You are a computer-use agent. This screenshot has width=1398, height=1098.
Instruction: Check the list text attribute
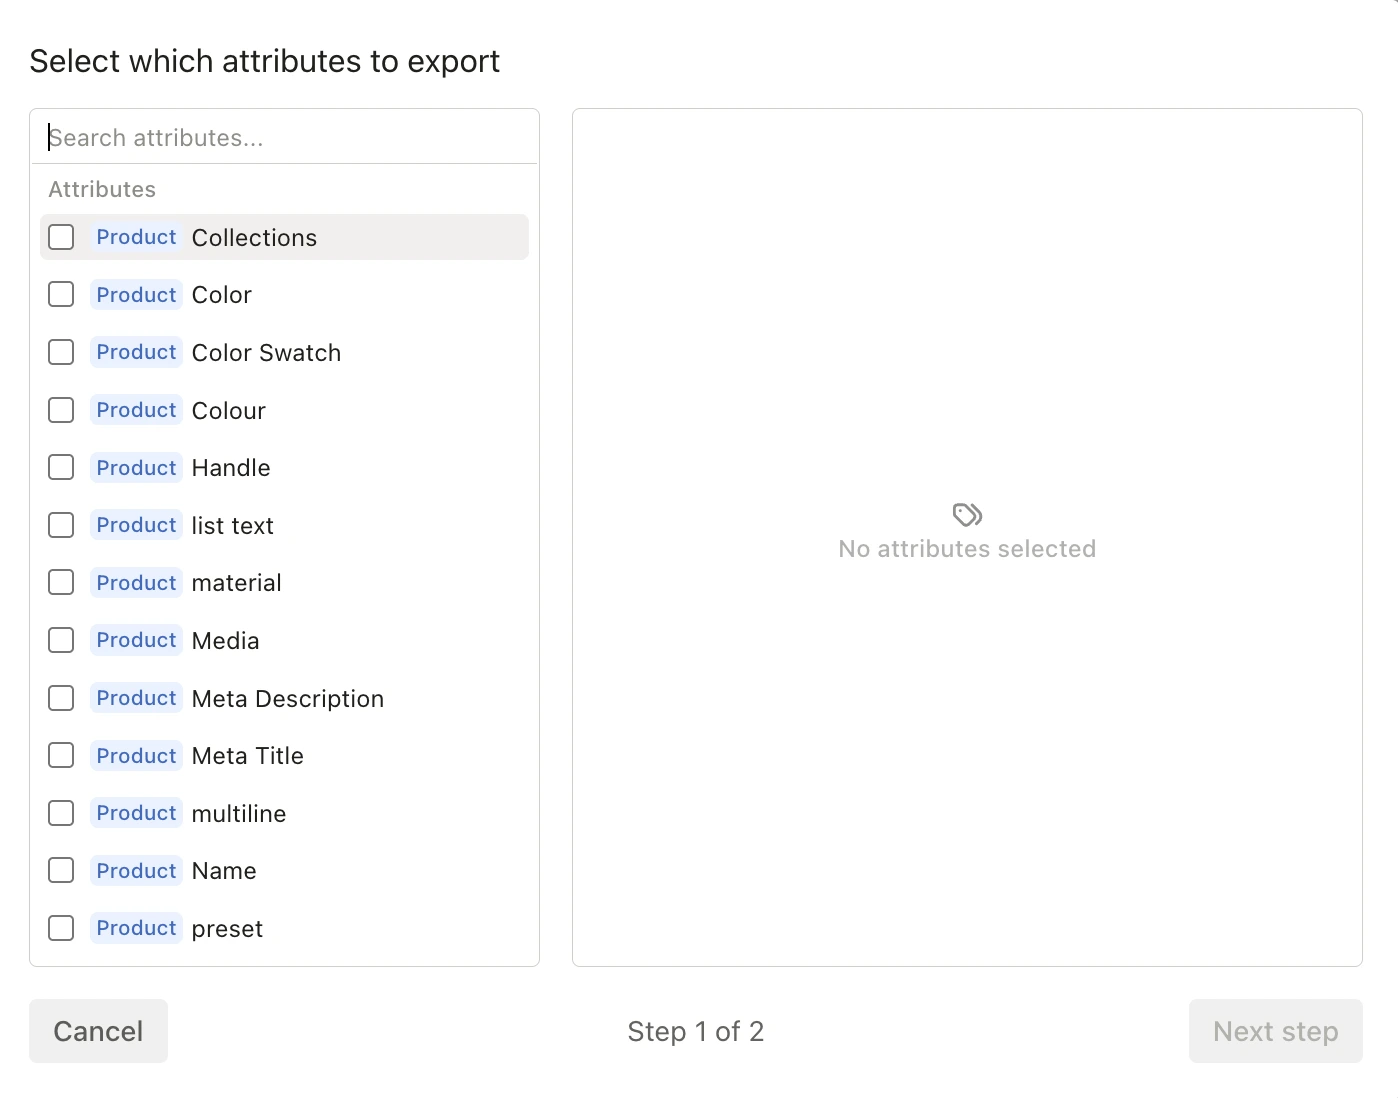(x=61, y=525)
